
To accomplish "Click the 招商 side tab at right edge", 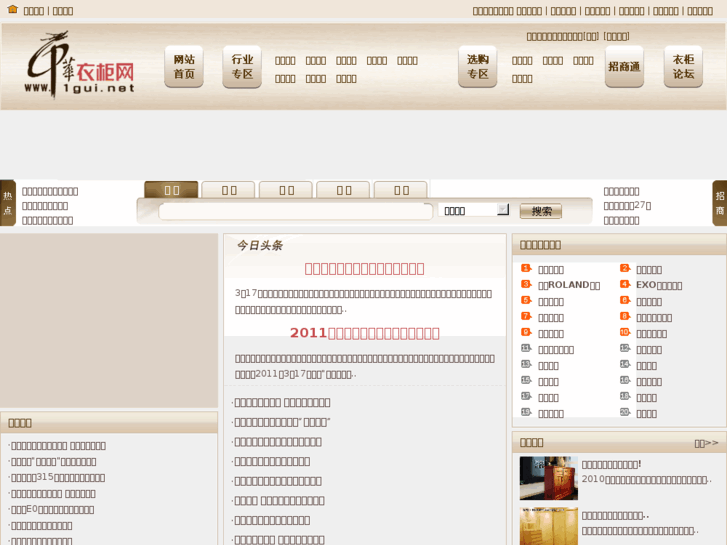I will (x=720, y=203).
